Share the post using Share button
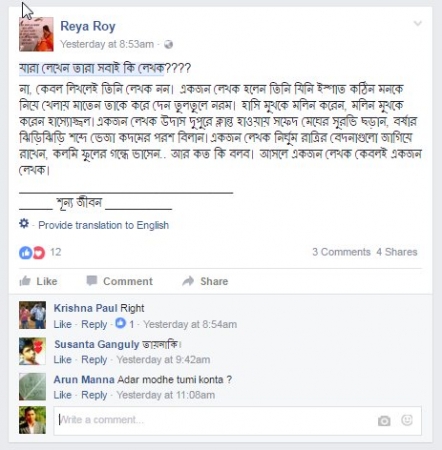Screen dimensions: 442x450 coord(205,281)
